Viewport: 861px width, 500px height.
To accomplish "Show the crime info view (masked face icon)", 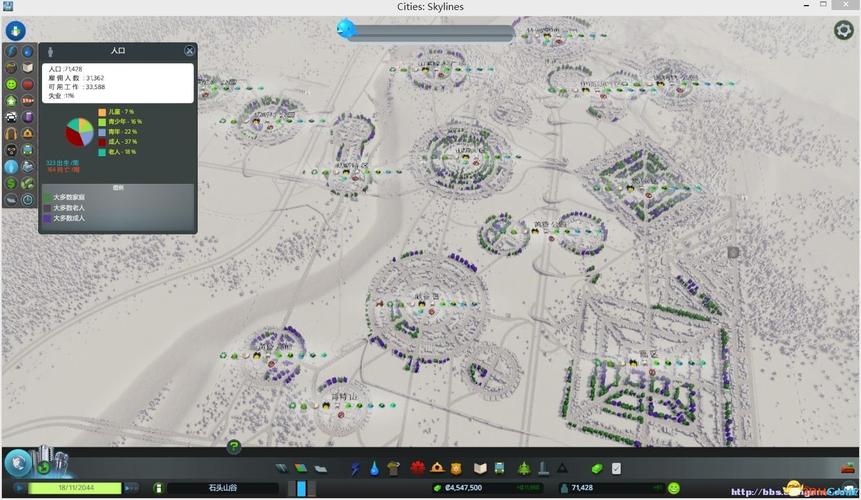I will (12, 150).
